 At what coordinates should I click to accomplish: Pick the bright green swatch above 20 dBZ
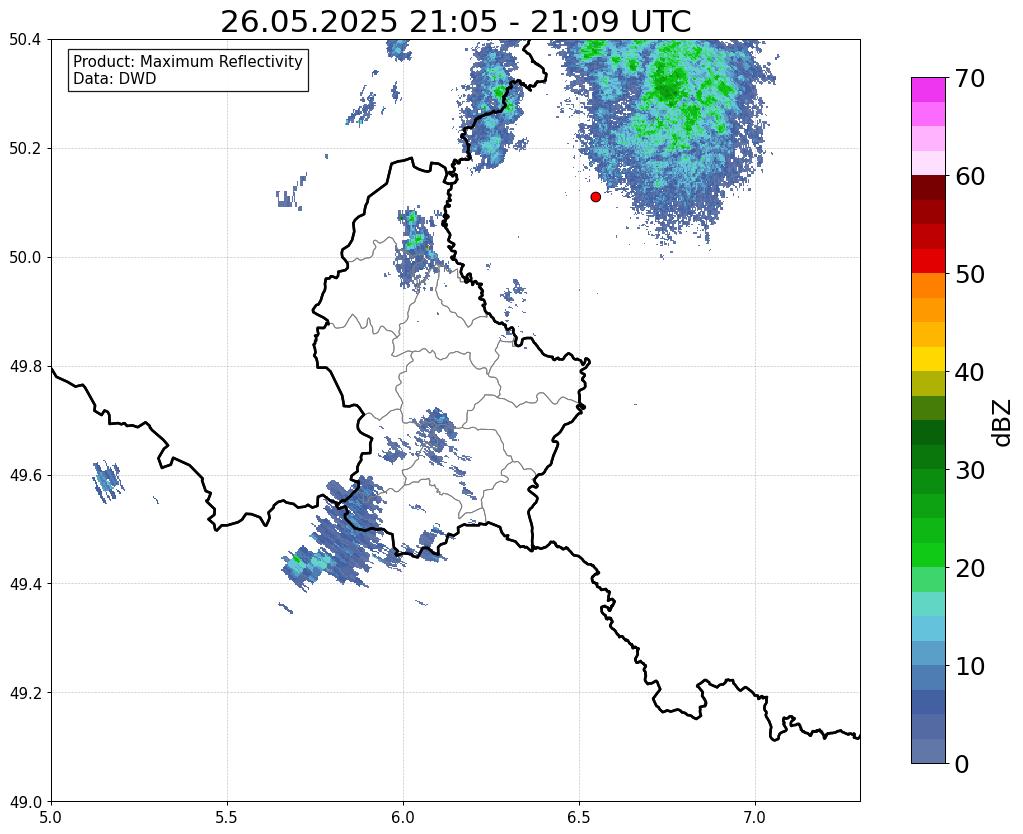pyautogui.click(x=928, y=555)
